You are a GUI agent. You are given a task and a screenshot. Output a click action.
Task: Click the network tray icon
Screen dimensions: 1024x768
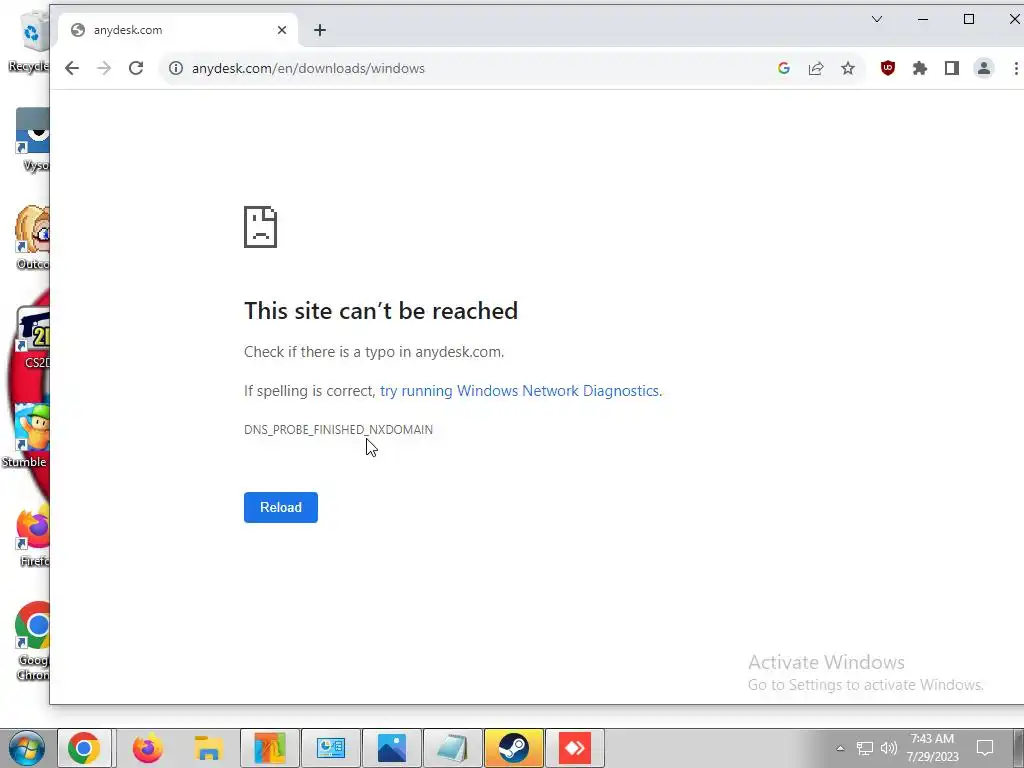coord(865,748)
